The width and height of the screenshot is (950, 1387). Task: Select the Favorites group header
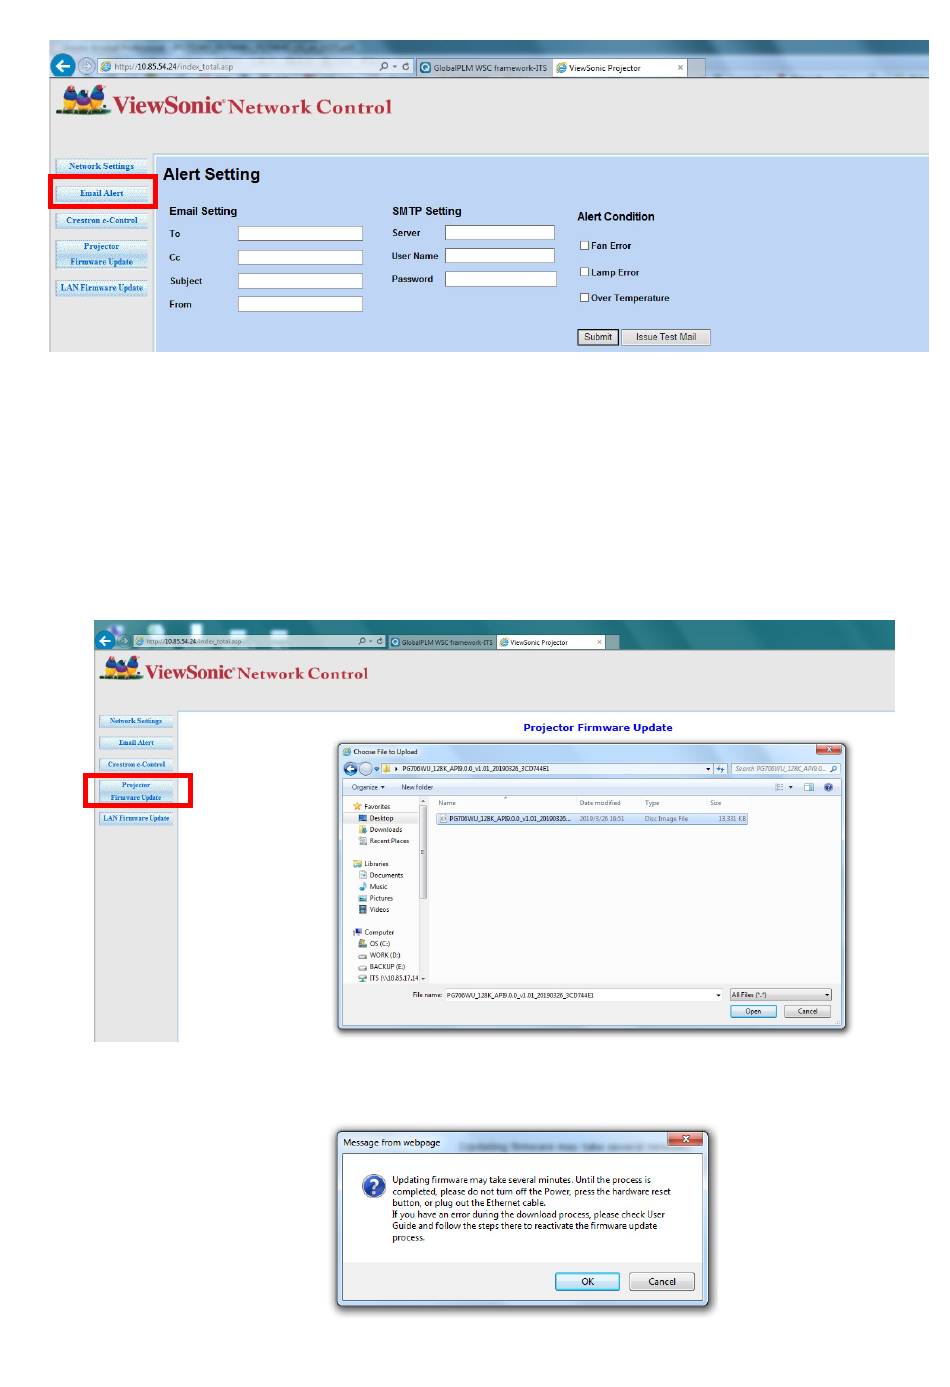pyautogui.click(x=371, y=806)
